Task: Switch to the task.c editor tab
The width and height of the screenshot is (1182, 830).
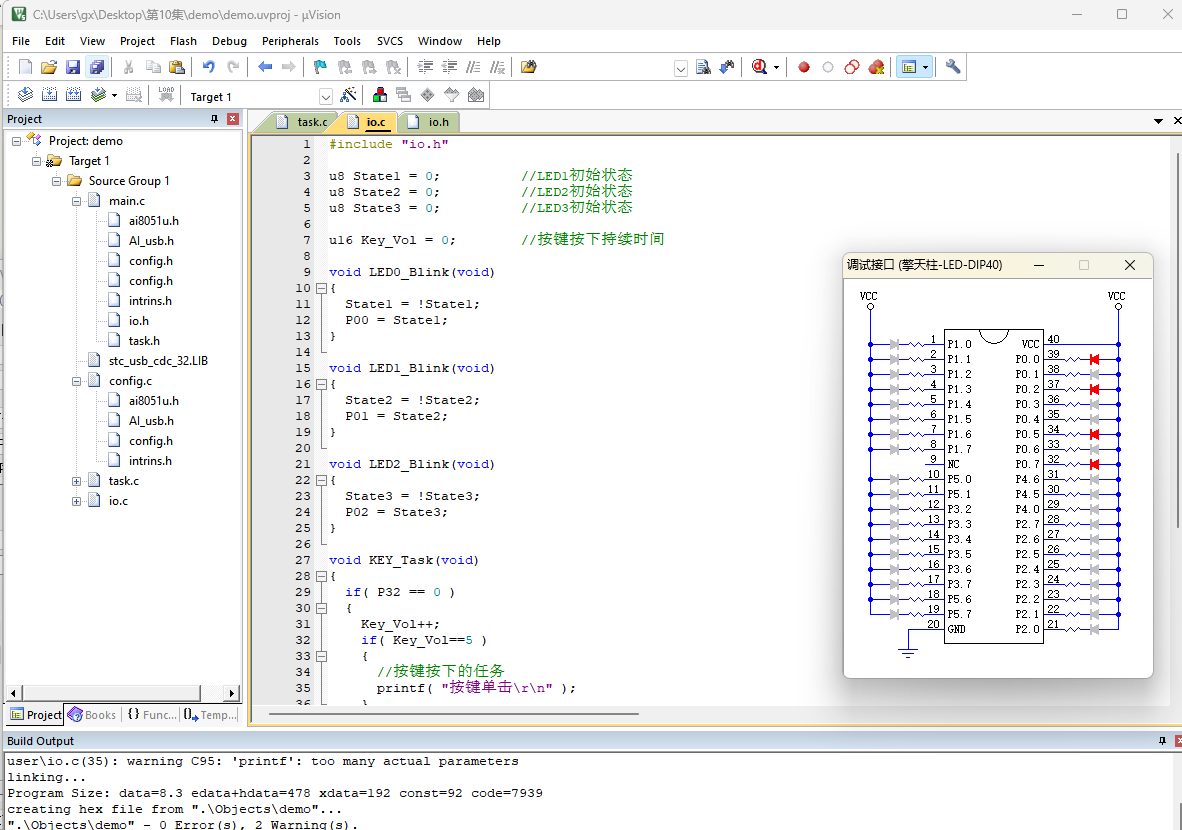Action: [x=302, y=122]
